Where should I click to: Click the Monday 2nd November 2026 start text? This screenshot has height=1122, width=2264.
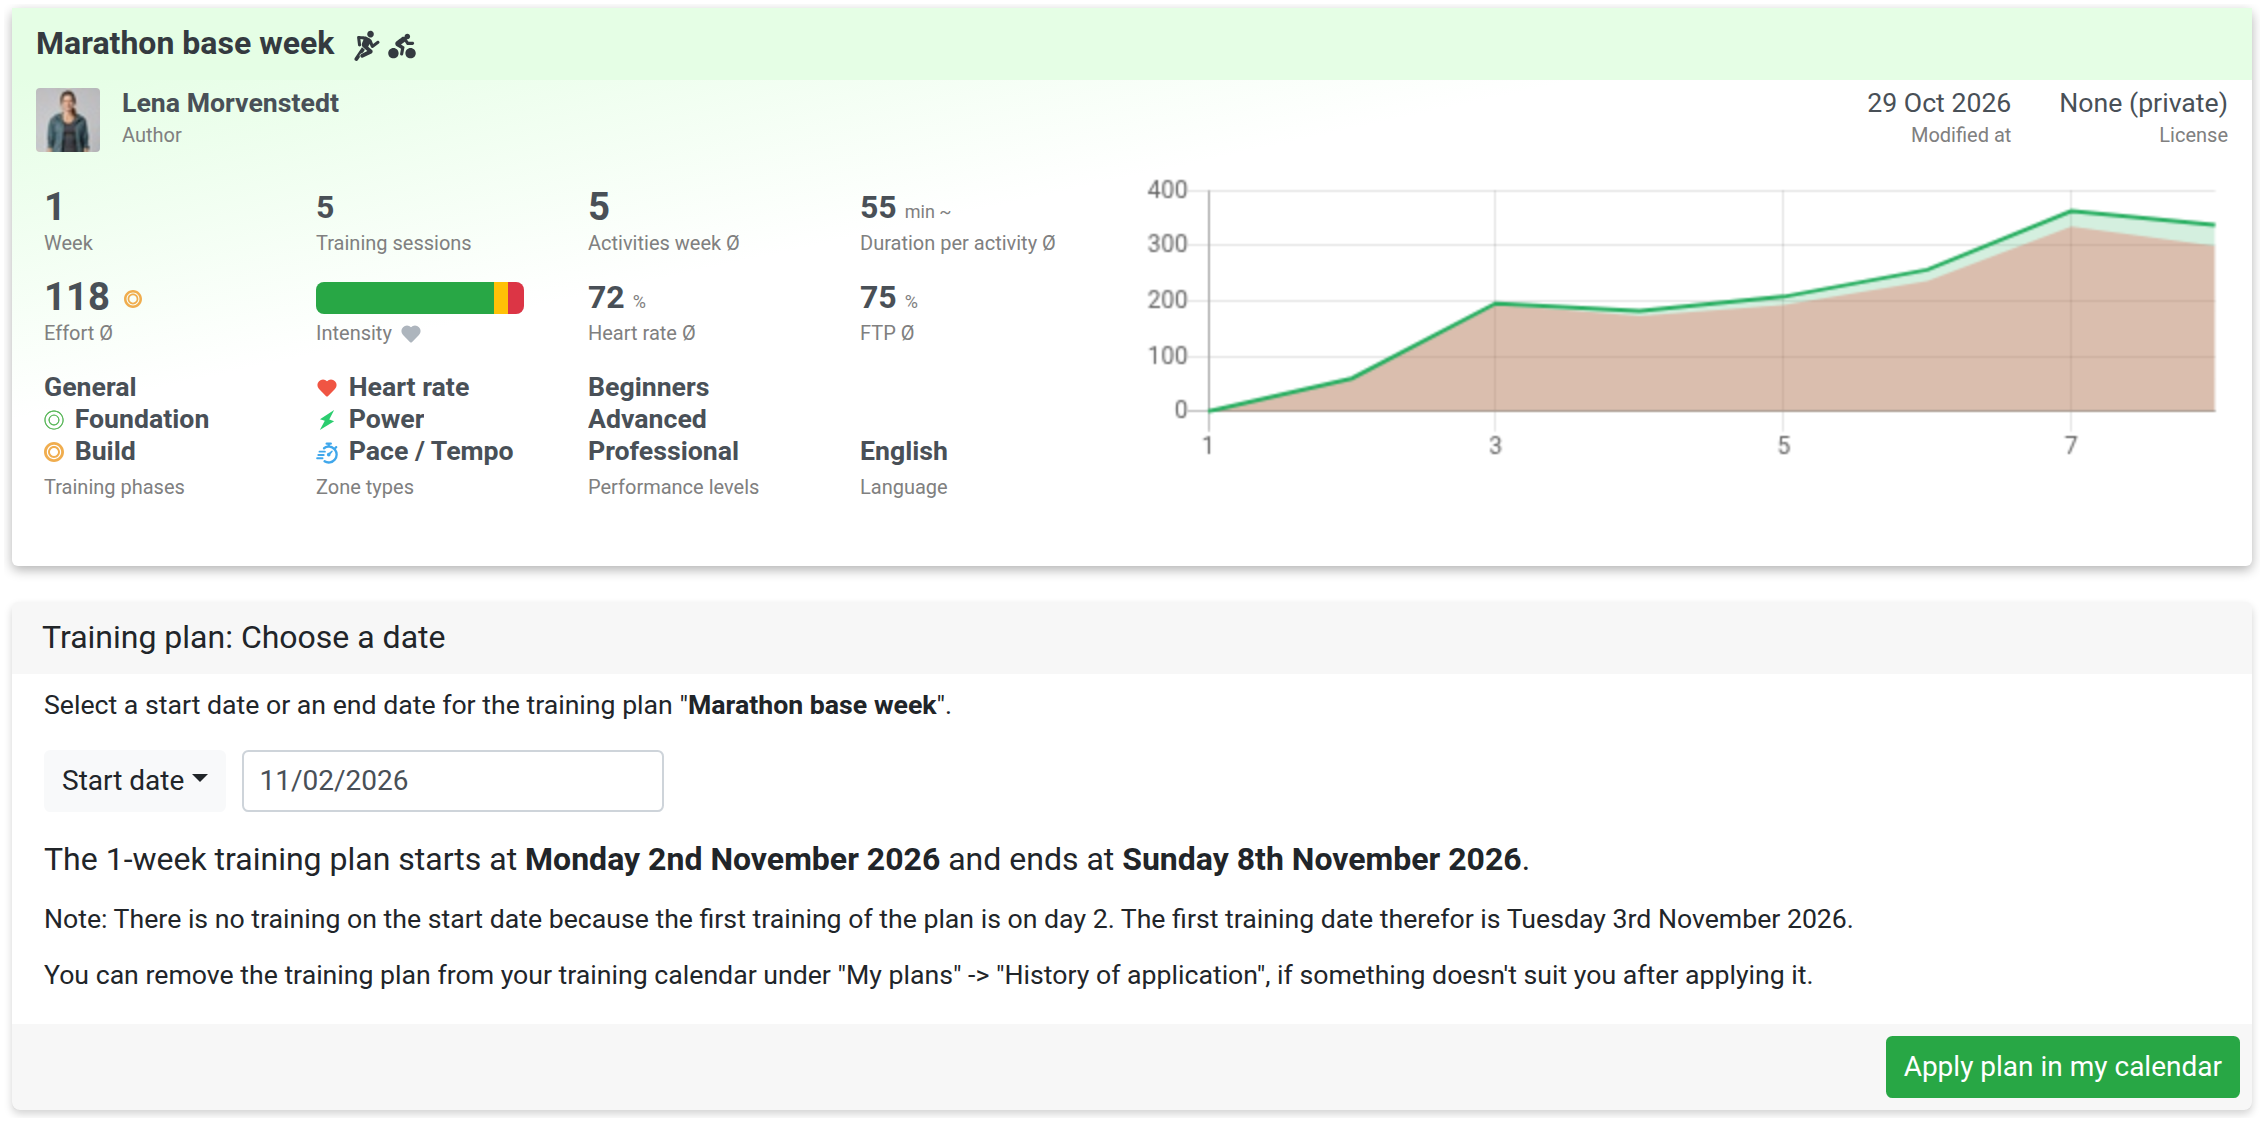pyautogui.click(x=732, y=859)
